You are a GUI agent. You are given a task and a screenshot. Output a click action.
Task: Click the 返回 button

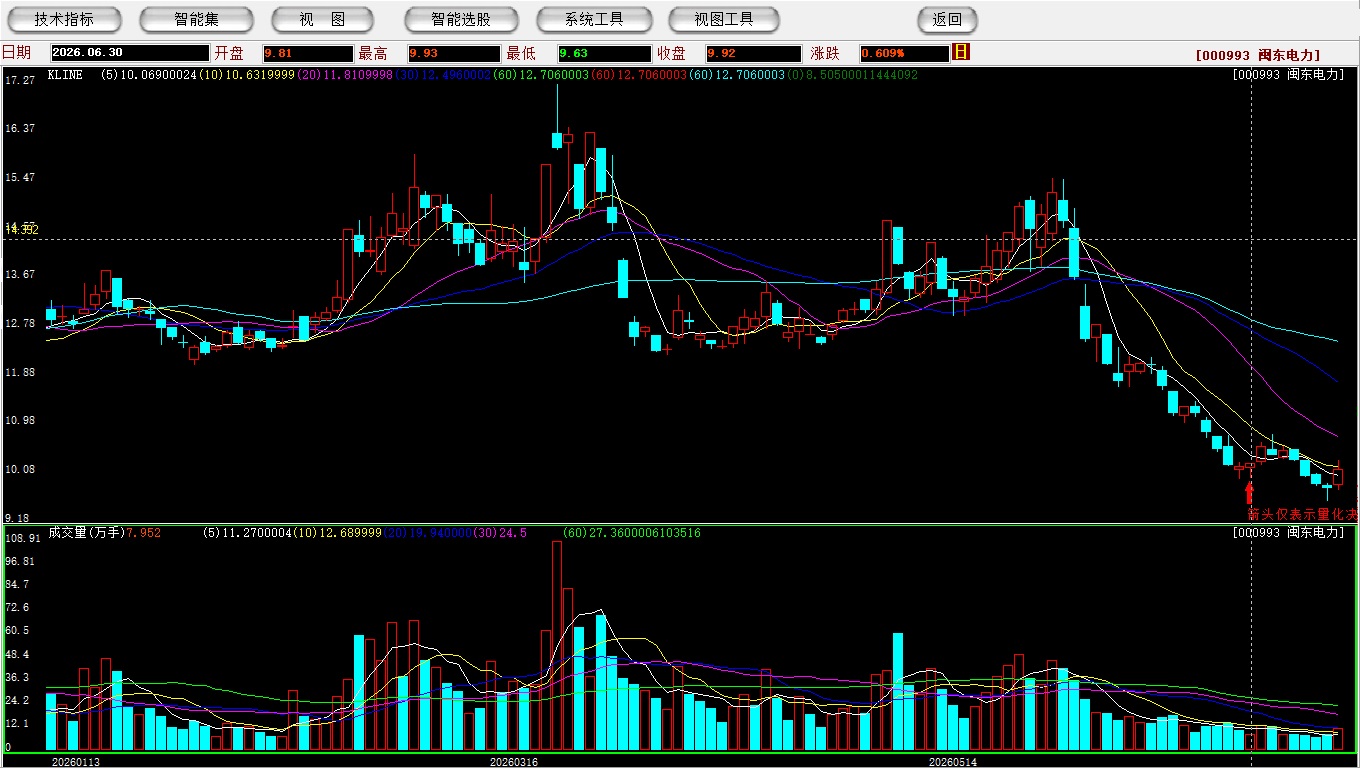(x=947, y=20)
